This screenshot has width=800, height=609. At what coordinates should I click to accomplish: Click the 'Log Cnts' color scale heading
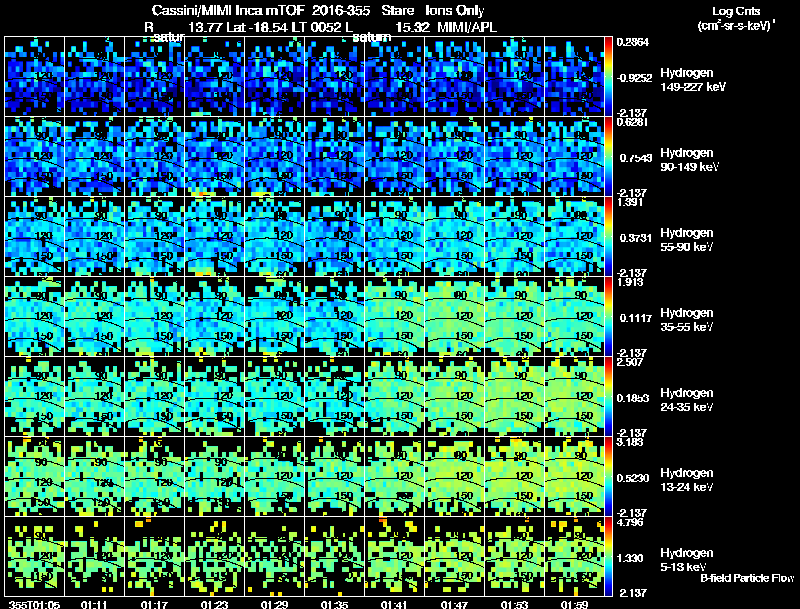(x=736, y=11)
